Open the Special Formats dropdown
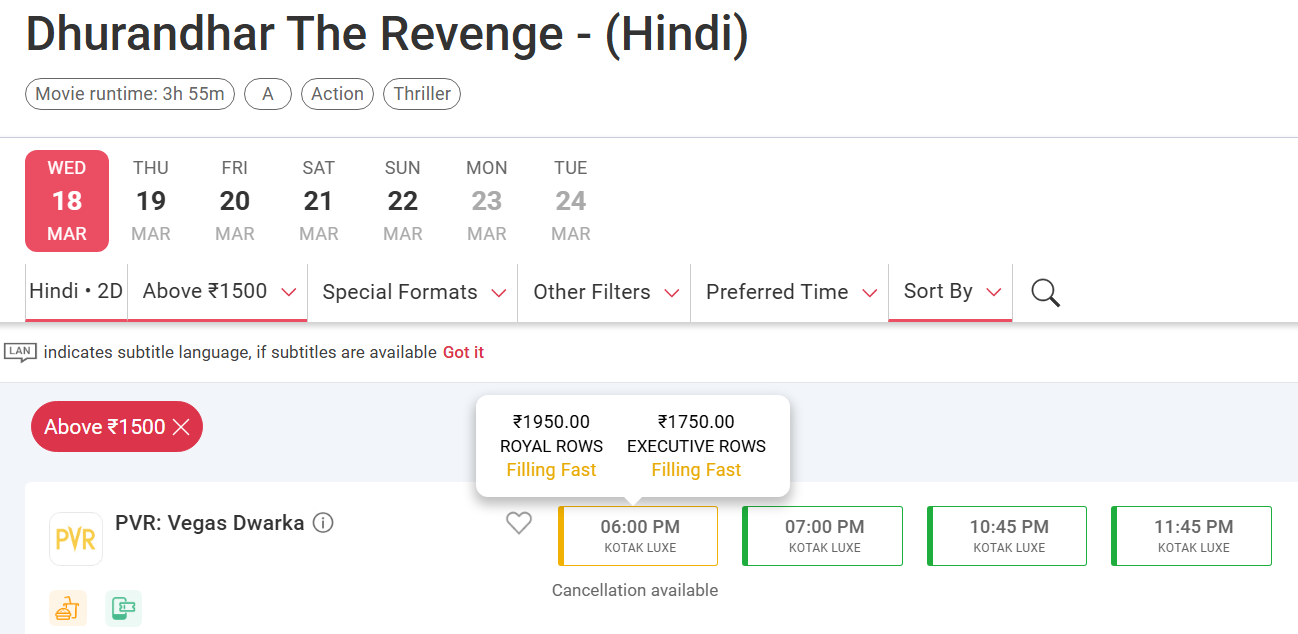Screen dimensions: 1298x634 point(412,292)
